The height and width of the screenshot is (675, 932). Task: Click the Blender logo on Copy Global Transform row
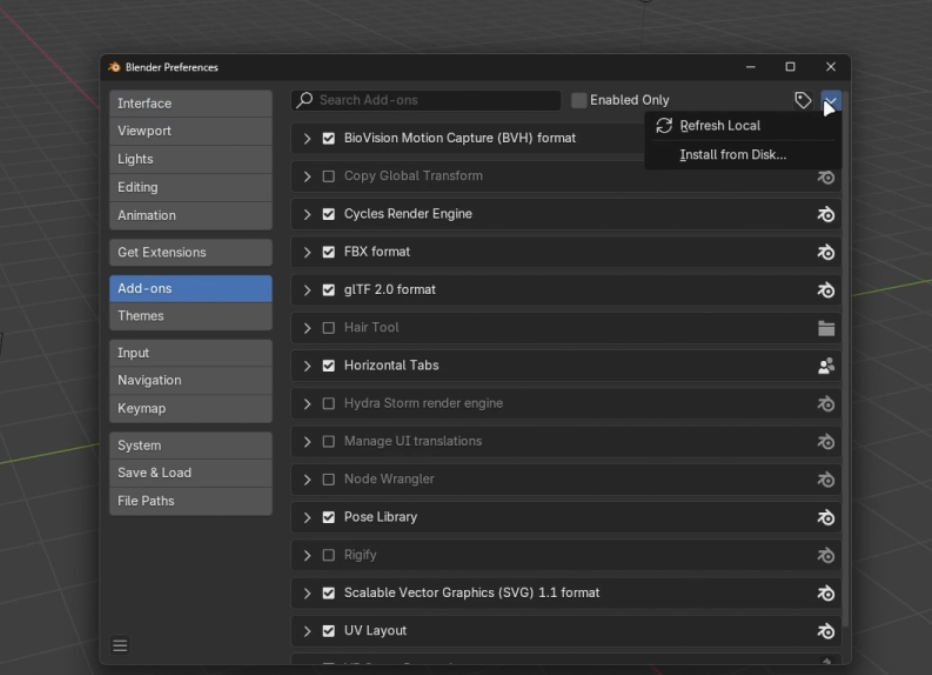coord(826,176)
